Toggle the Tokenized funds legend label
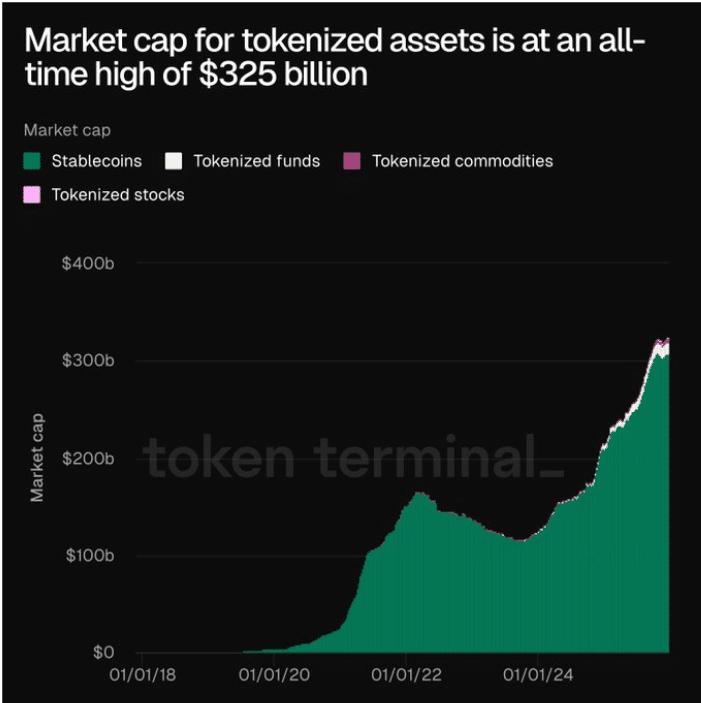 click(256, 161)
